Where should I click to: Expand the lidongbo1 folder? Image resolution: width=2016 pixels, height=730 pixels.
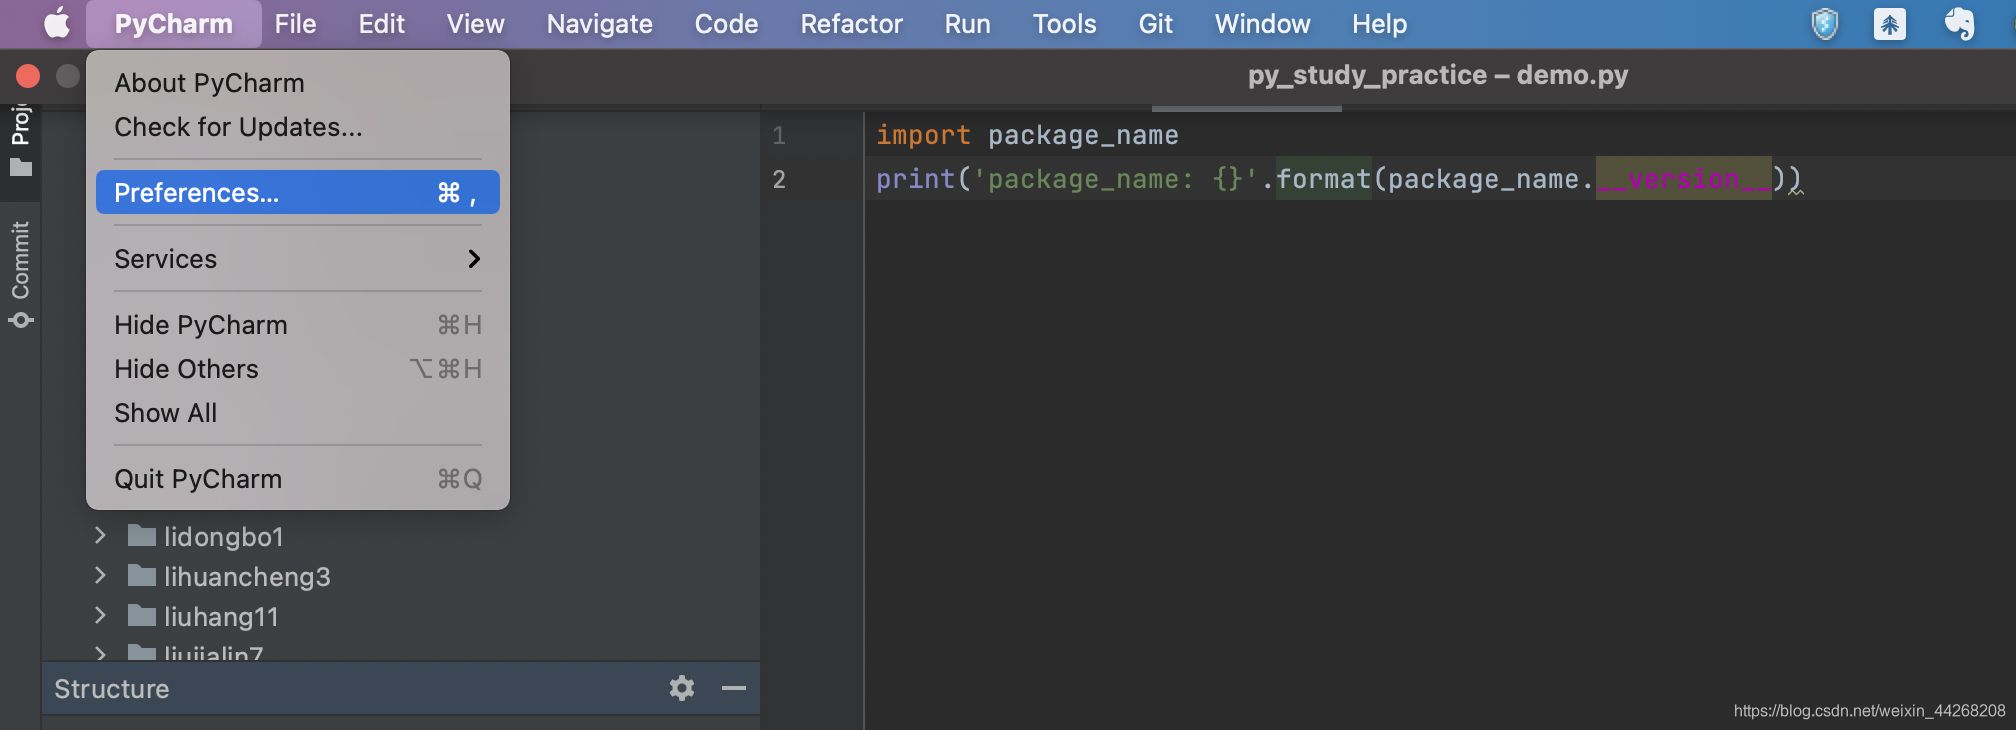[100, 536]
